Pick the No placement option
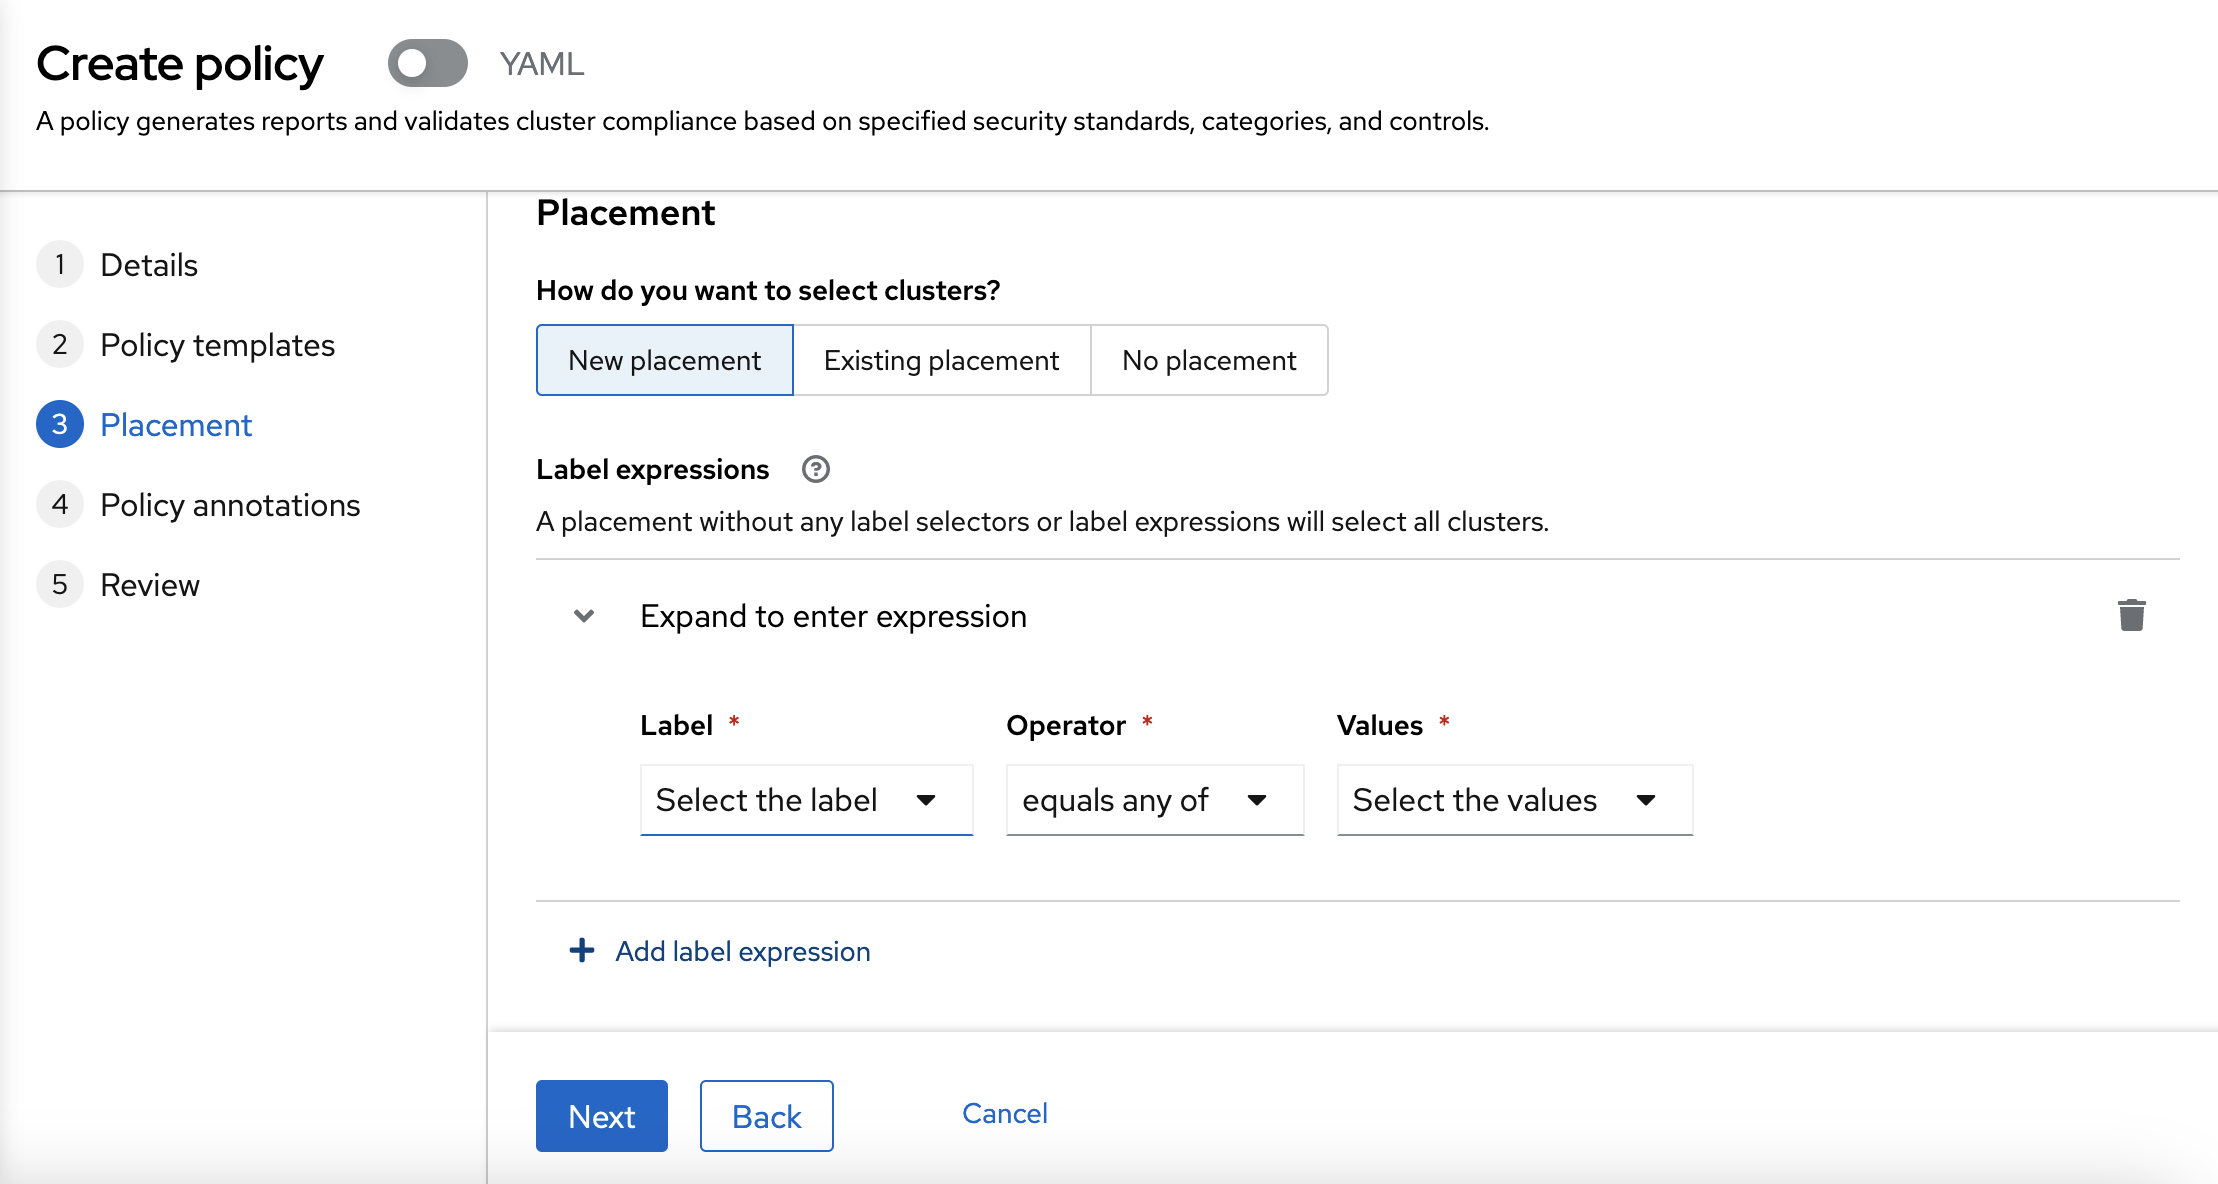The image size is (2218, 1184). click(x=1209, y=360)
